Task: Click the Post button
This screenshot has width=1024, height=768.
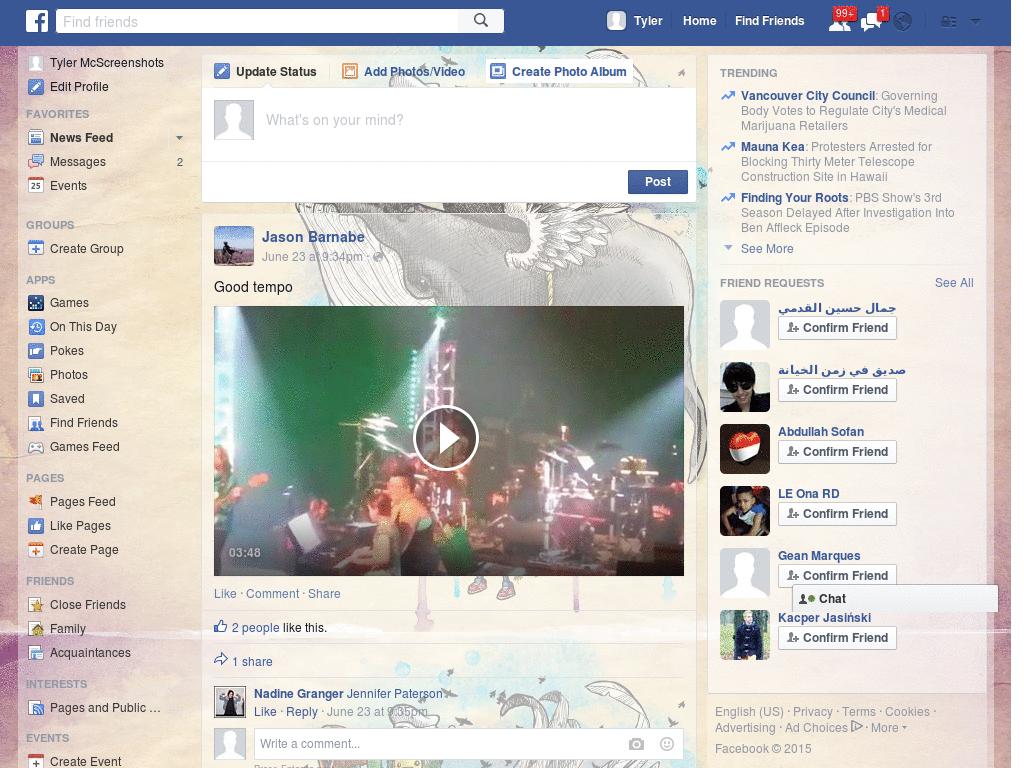Action: point(657,181)
